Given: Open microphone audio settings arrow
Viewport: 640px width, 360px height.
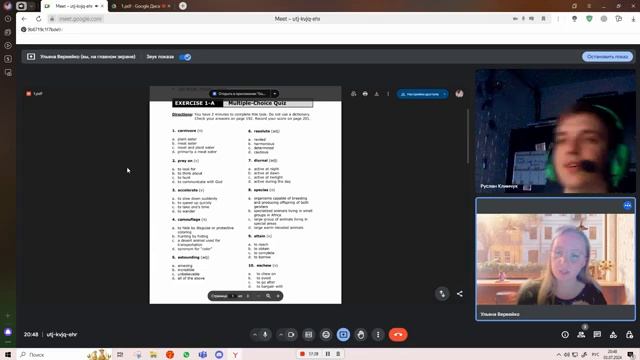Looking at the screenshot, I should tap(255, 335).
